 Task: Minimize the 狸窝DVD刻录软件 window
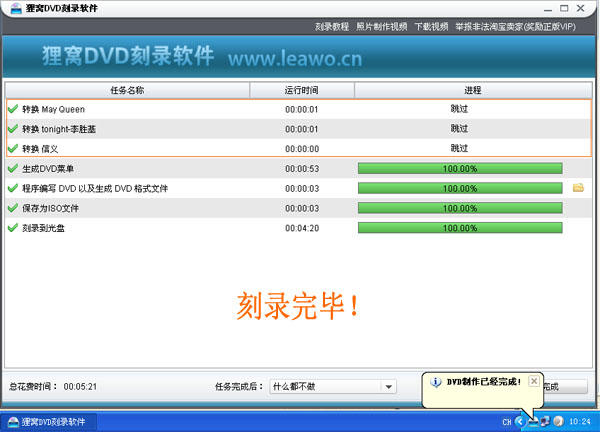pos(548,8)
